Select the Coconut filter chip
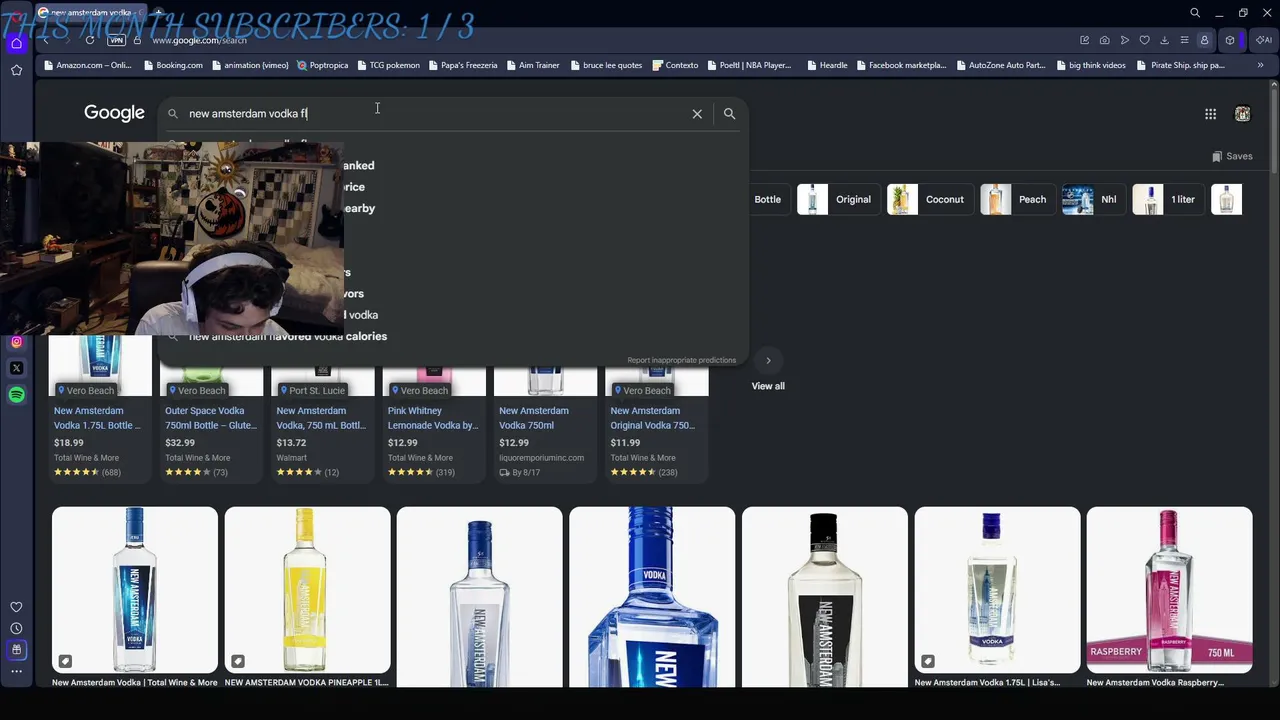Viewport: 1280px width, 720px height. coord(930,199)
